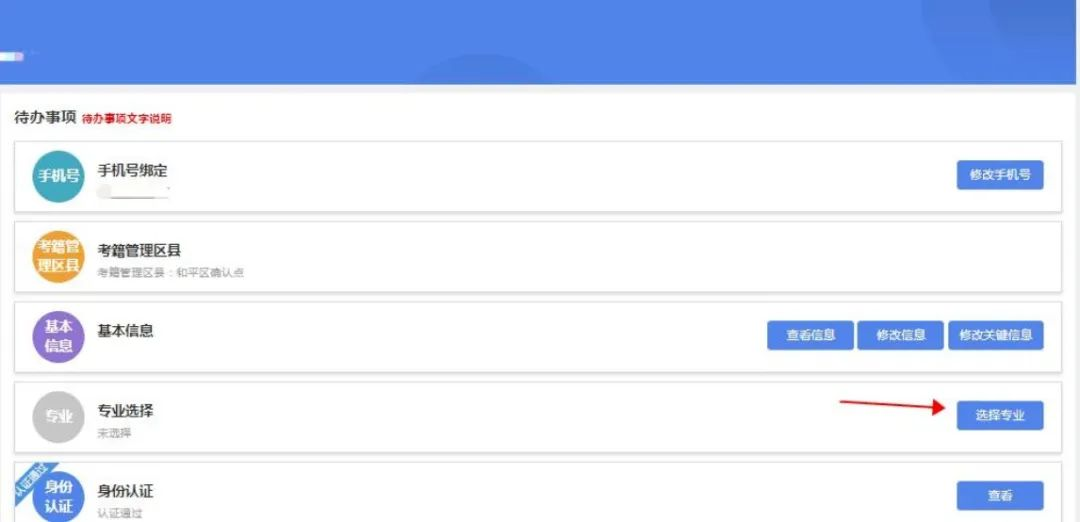The width and height of the screenshot is (1080, 522).
Task: Click the 手机号绑定 row title
Action: point(132,170)
